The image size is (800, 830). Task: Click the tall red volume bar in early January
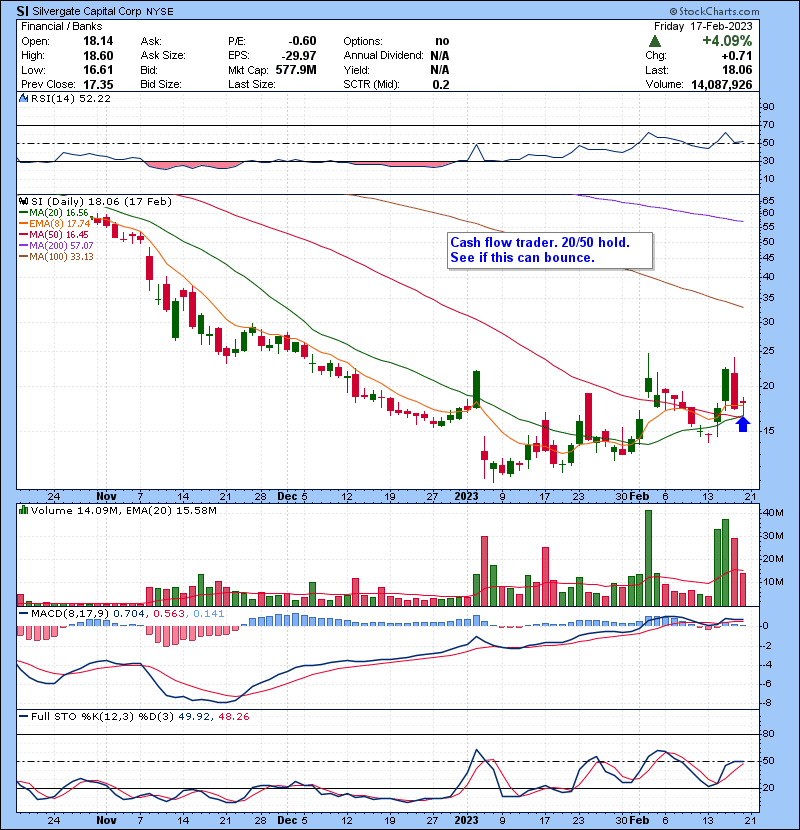484,571
